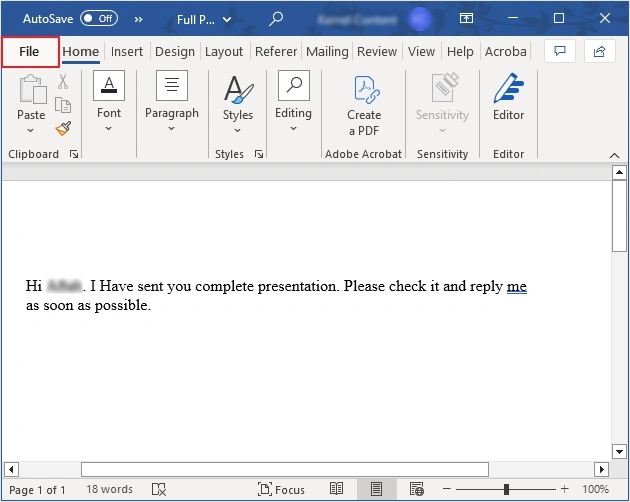Viewport: 630px width, 502px height.
Task: Open the Styles pane dialog launcher
Action: (259, 154)
